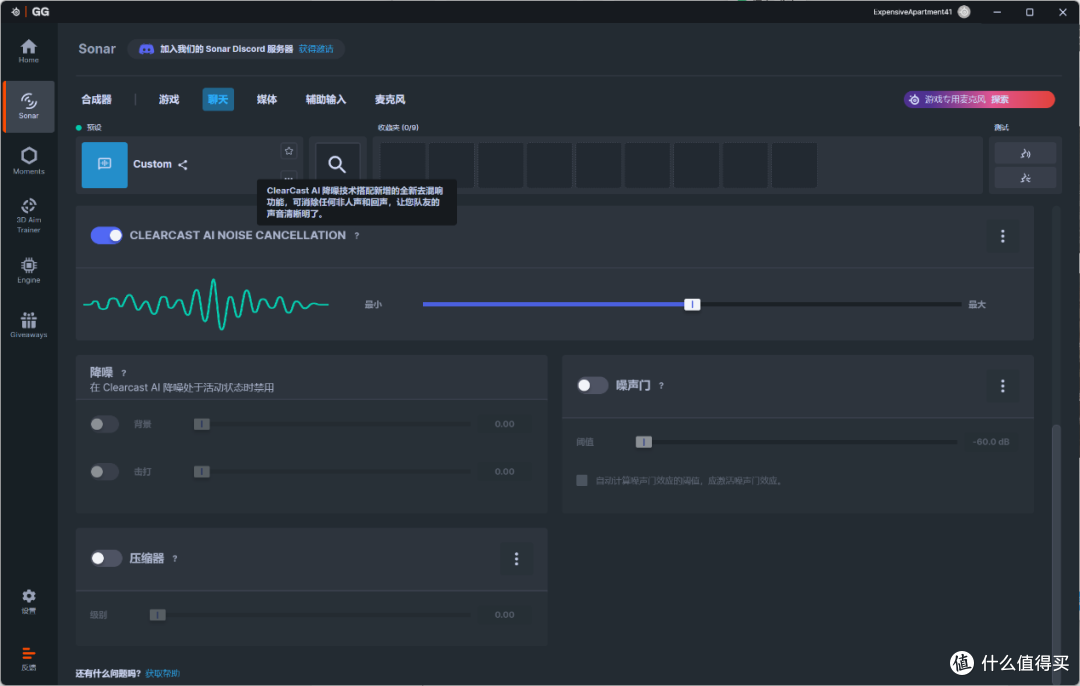Click the 阈值 threshold slider handle
The height and width of the screenshot is (686, 1080).
(643, 442)
